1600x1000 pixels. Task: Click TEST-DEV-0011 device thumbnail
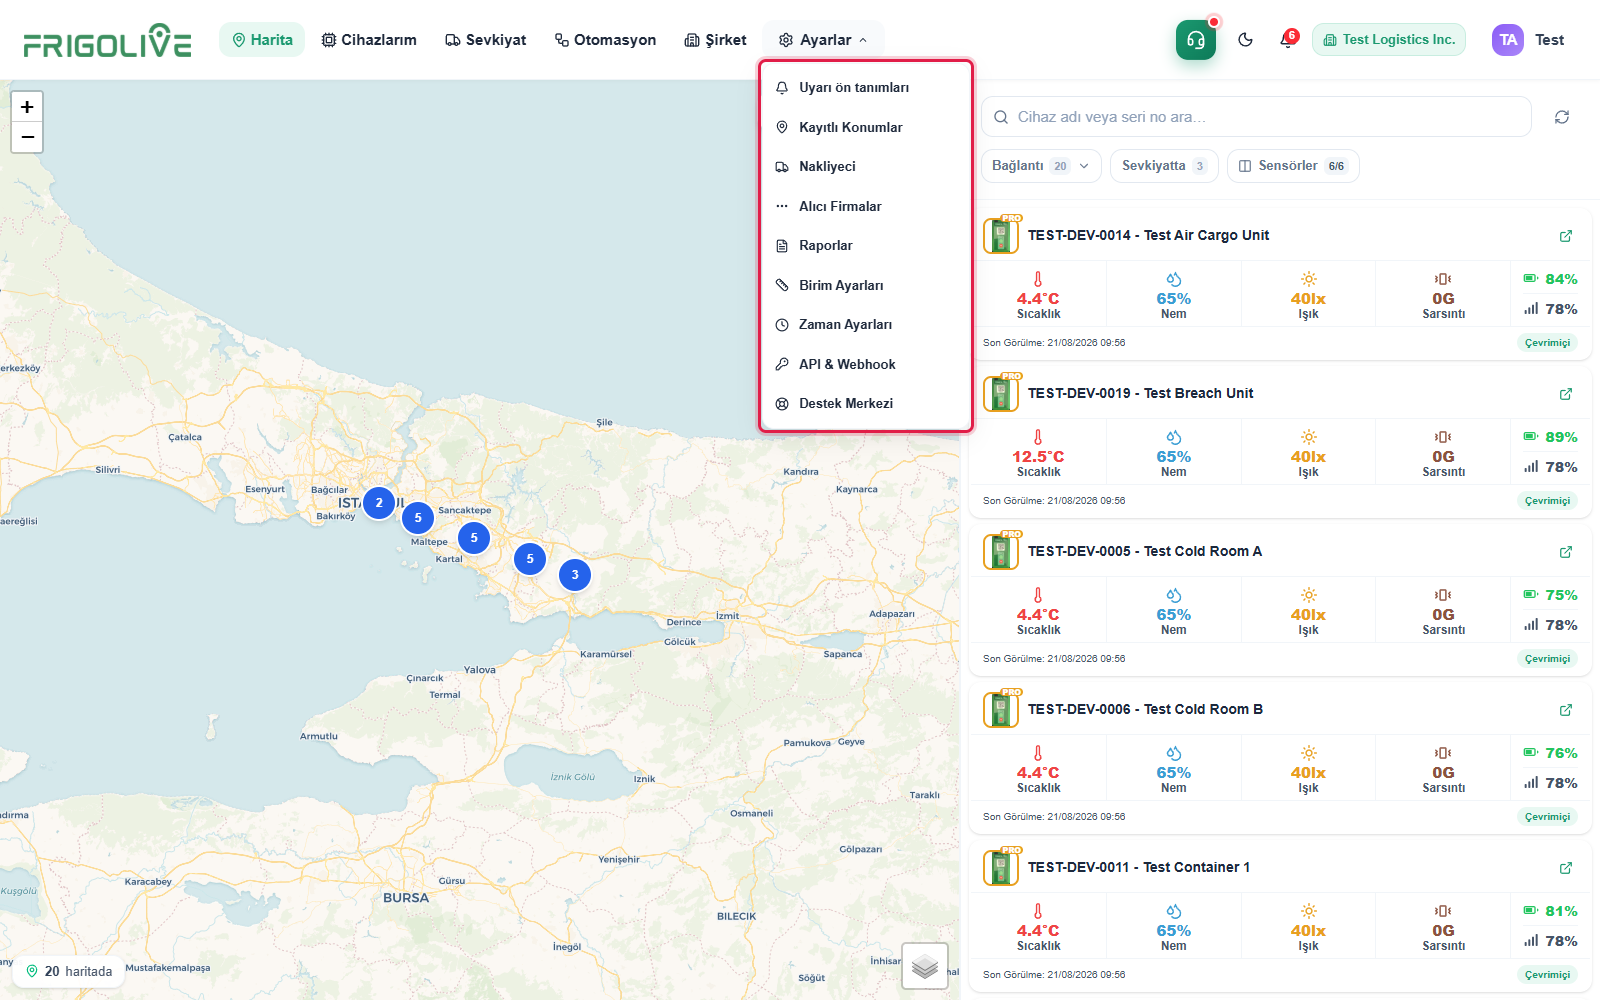click(x=1001, y=868)
